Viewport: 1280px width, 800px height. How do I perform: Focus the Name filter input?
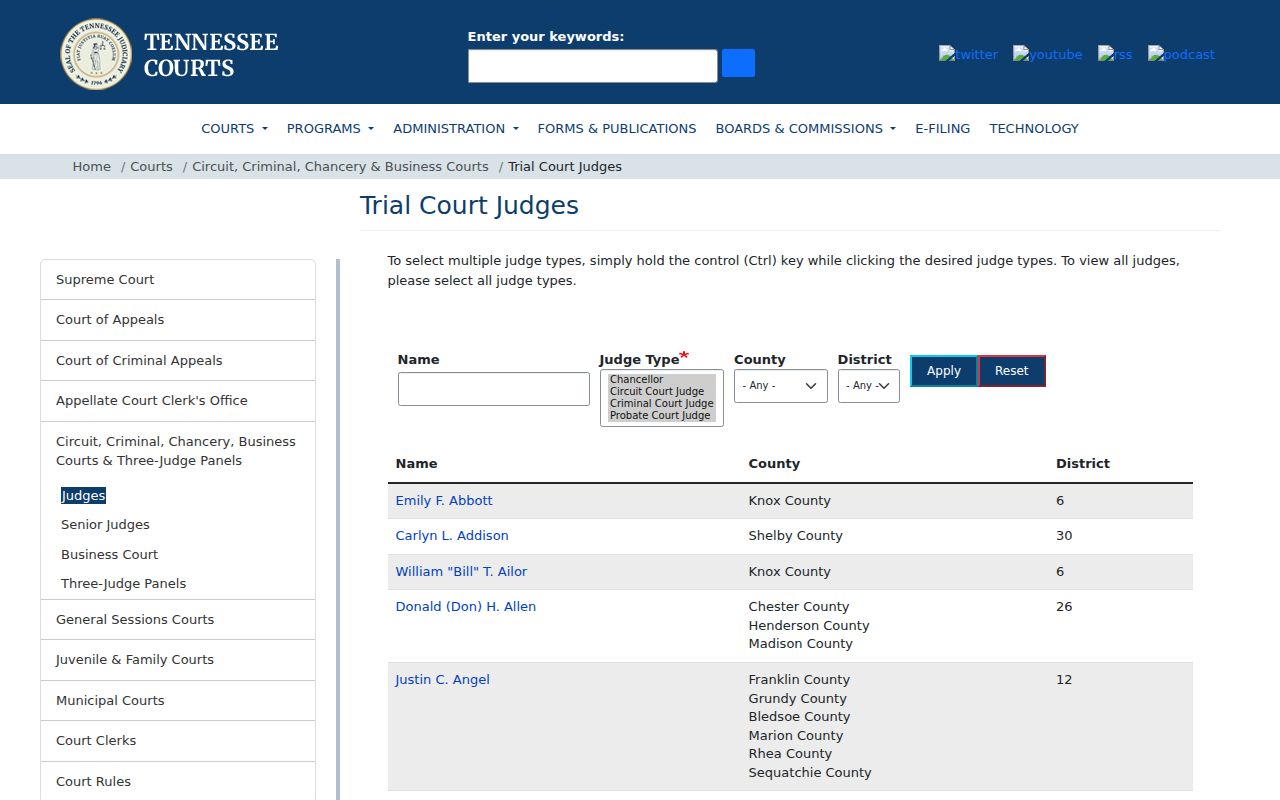pyautogui.click(x=494, y=389)
